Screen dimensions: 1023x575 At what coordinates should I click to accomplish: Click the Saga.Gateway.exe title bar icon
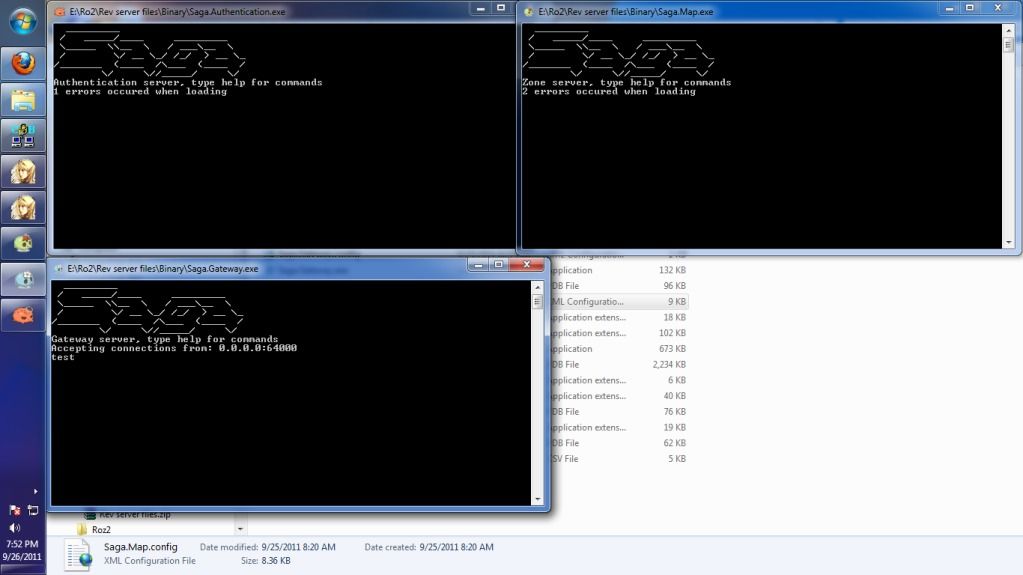click(60, 268)
